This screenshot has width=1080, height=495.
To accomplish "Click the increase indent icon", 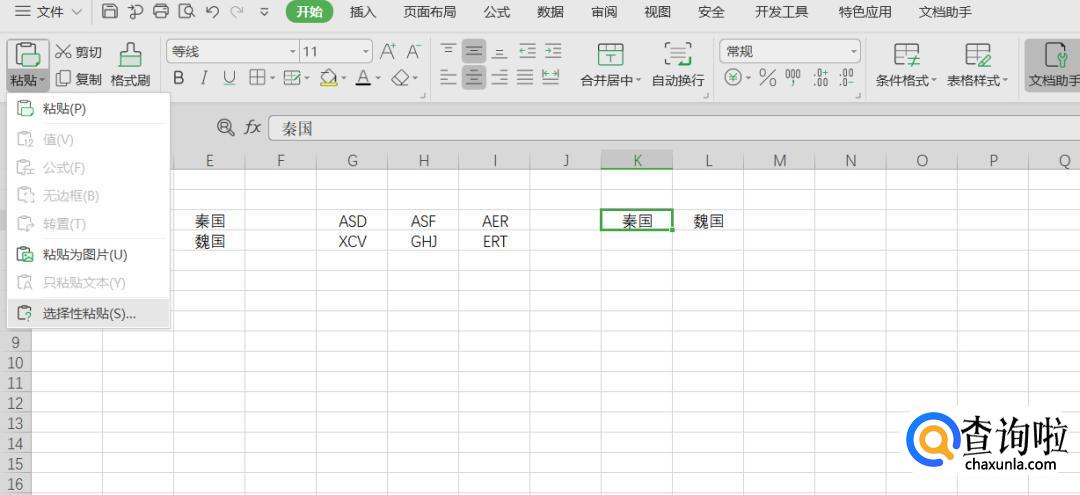I will click(x=552, y=51).
